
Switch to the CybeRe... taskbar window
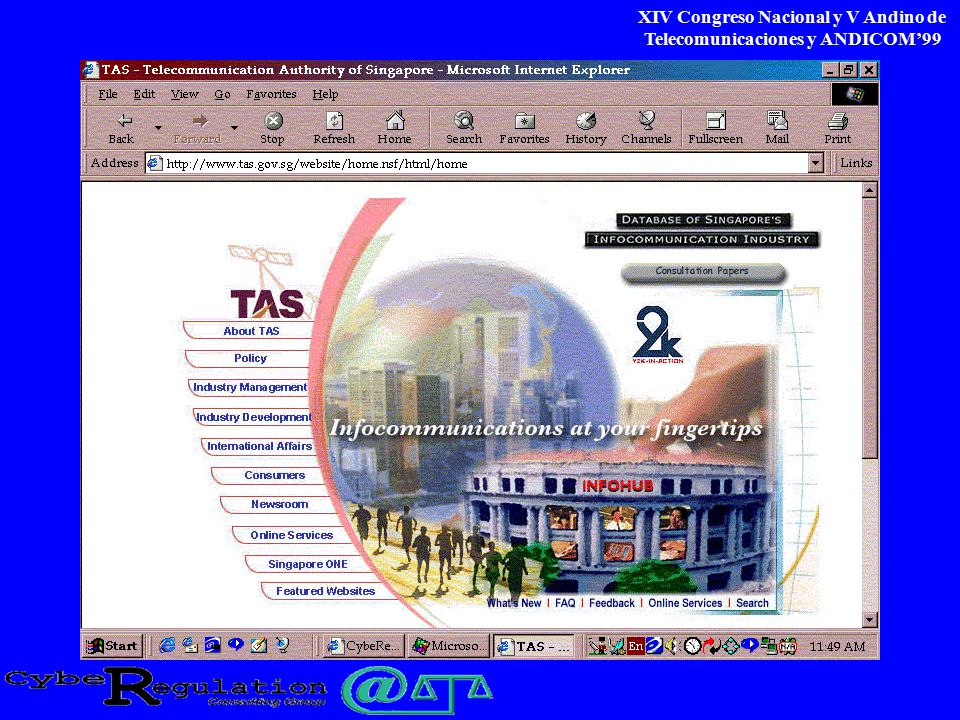[363, 646]
